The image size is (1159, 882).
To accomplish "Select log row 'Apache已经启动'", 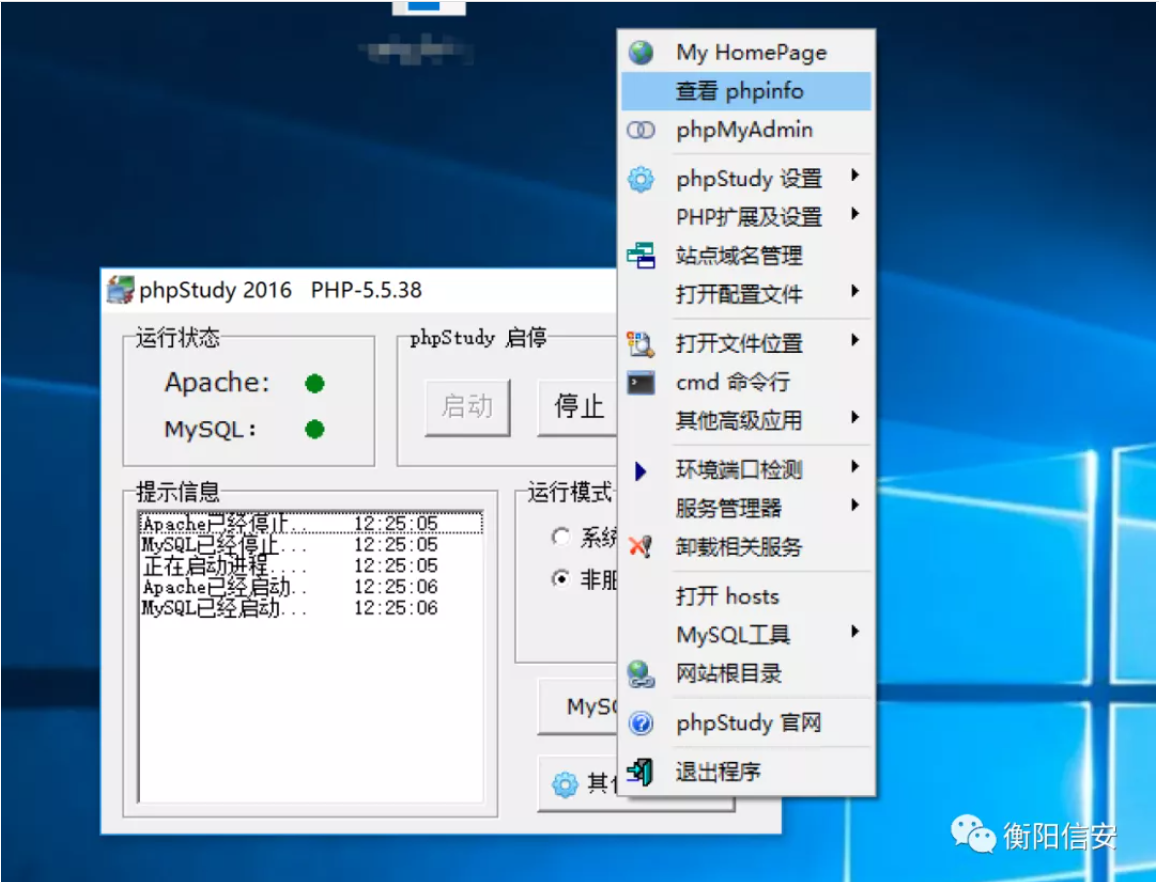I will pyautogui.click(x=310, y=587).
